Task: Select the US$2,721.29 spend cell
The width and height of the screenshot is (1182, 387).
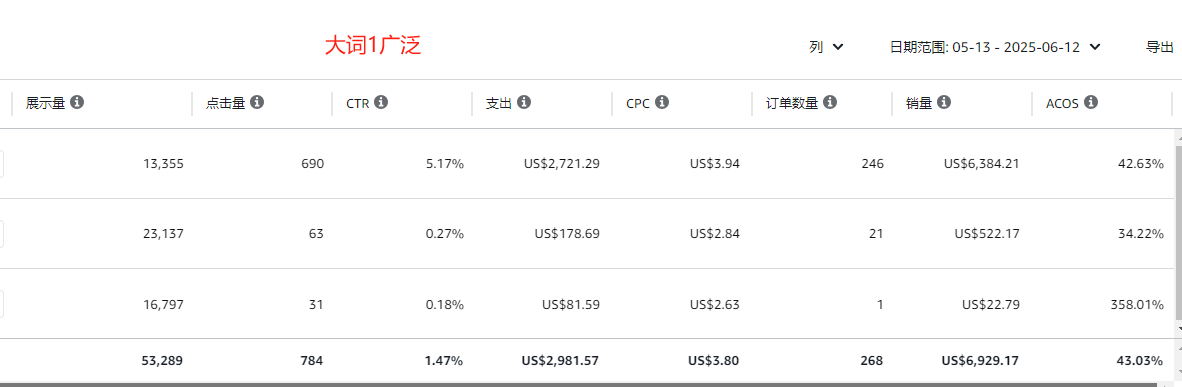Action: [562, 163]
